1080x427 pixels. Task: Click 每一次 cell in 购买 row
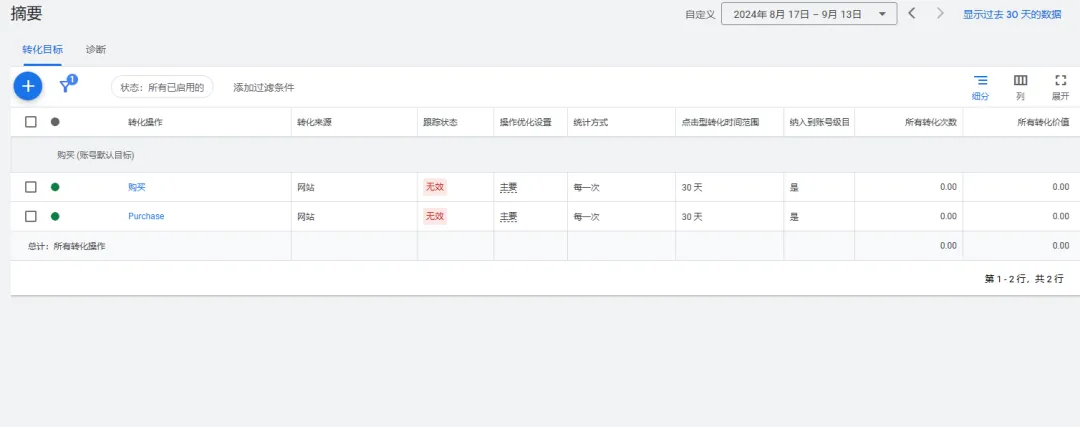(586, 187)
